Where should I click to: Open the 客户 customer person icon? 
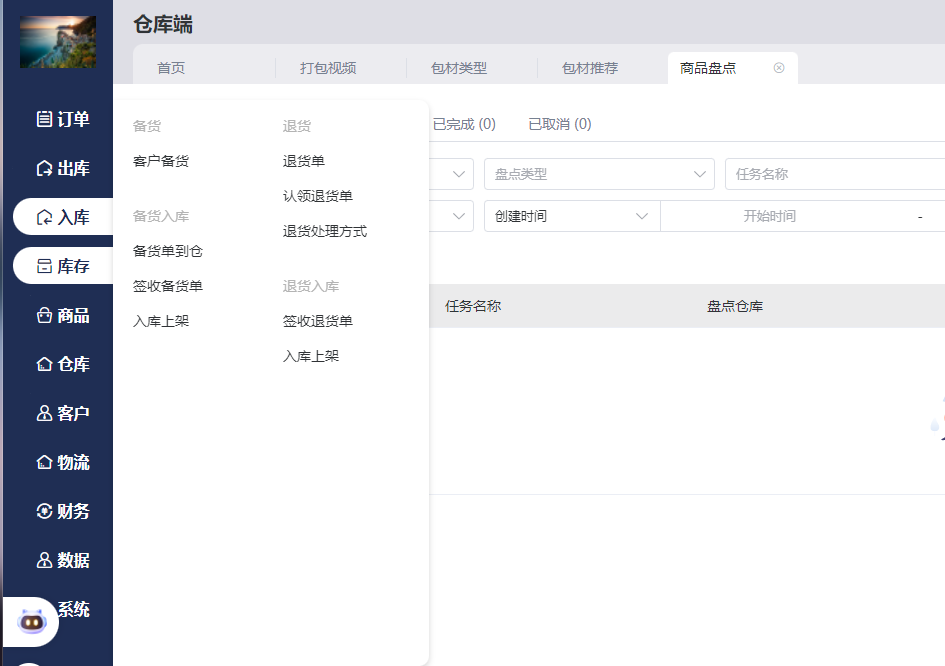[44, 413]
